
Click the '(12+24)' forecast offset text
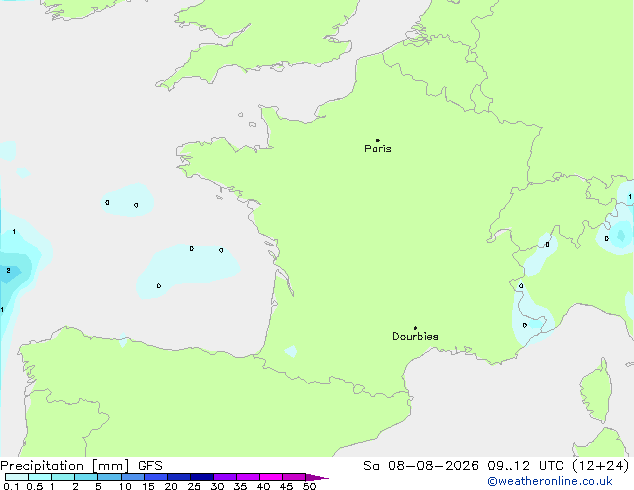coord(601,466)
